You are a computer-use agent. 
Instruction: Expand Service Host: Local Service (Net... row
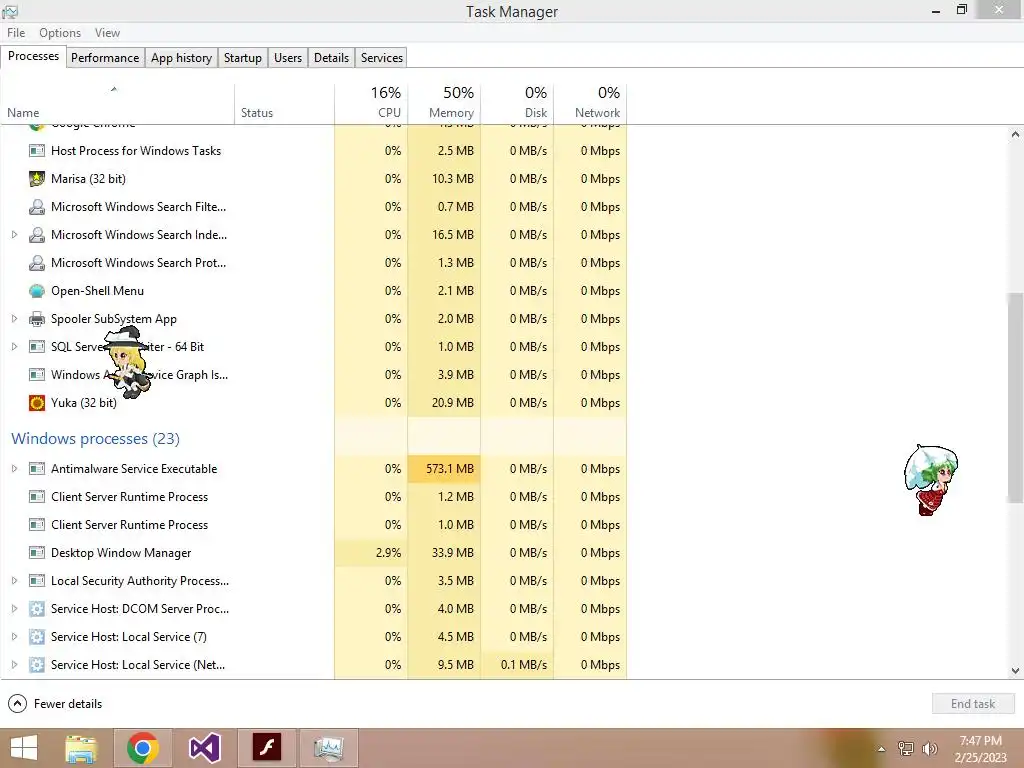[14, 665]
